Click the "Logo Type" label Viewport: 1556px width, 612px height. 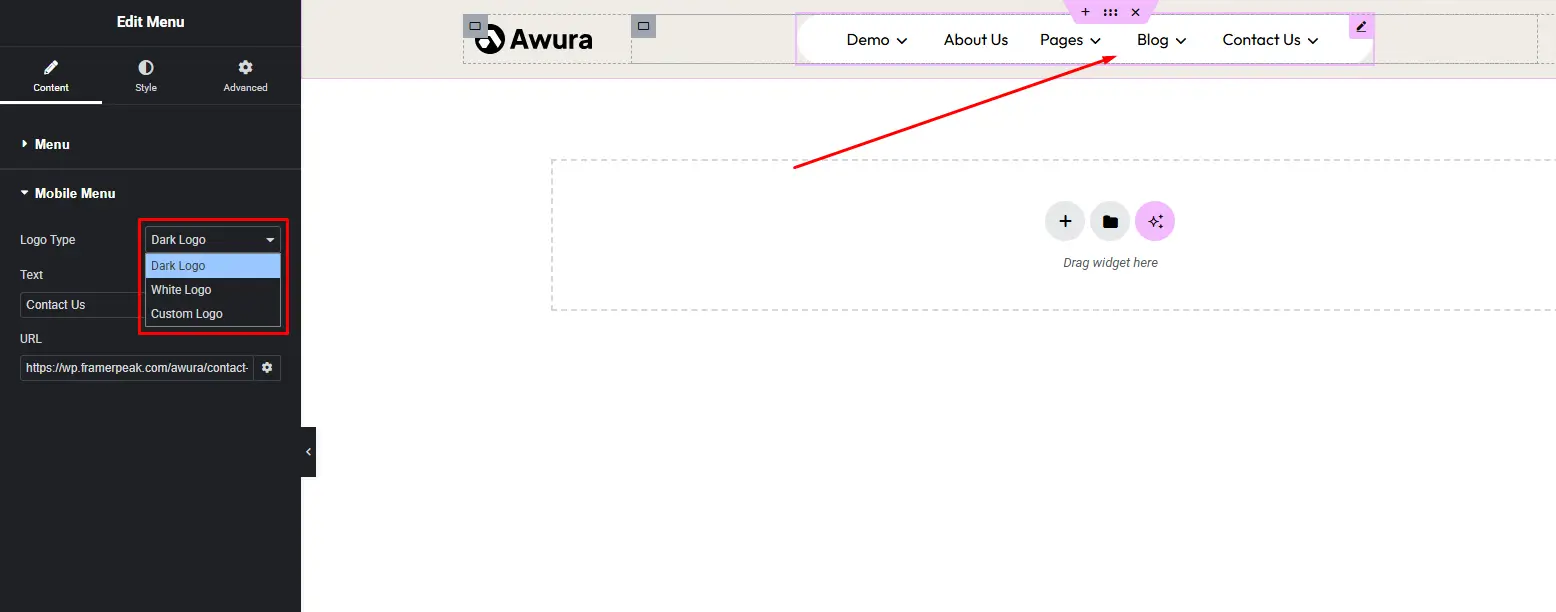[x=48, y=240]
